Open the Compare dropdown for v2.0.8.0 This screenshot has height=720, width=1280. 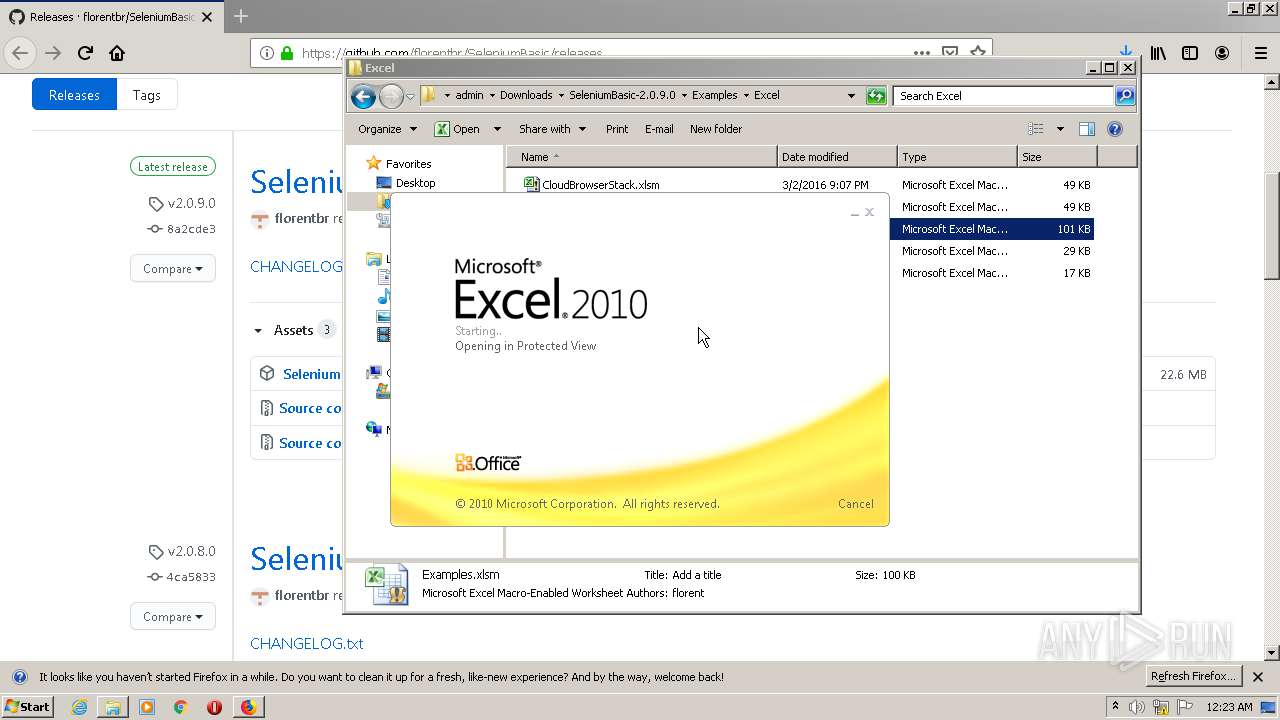click(x=173, y=617)
